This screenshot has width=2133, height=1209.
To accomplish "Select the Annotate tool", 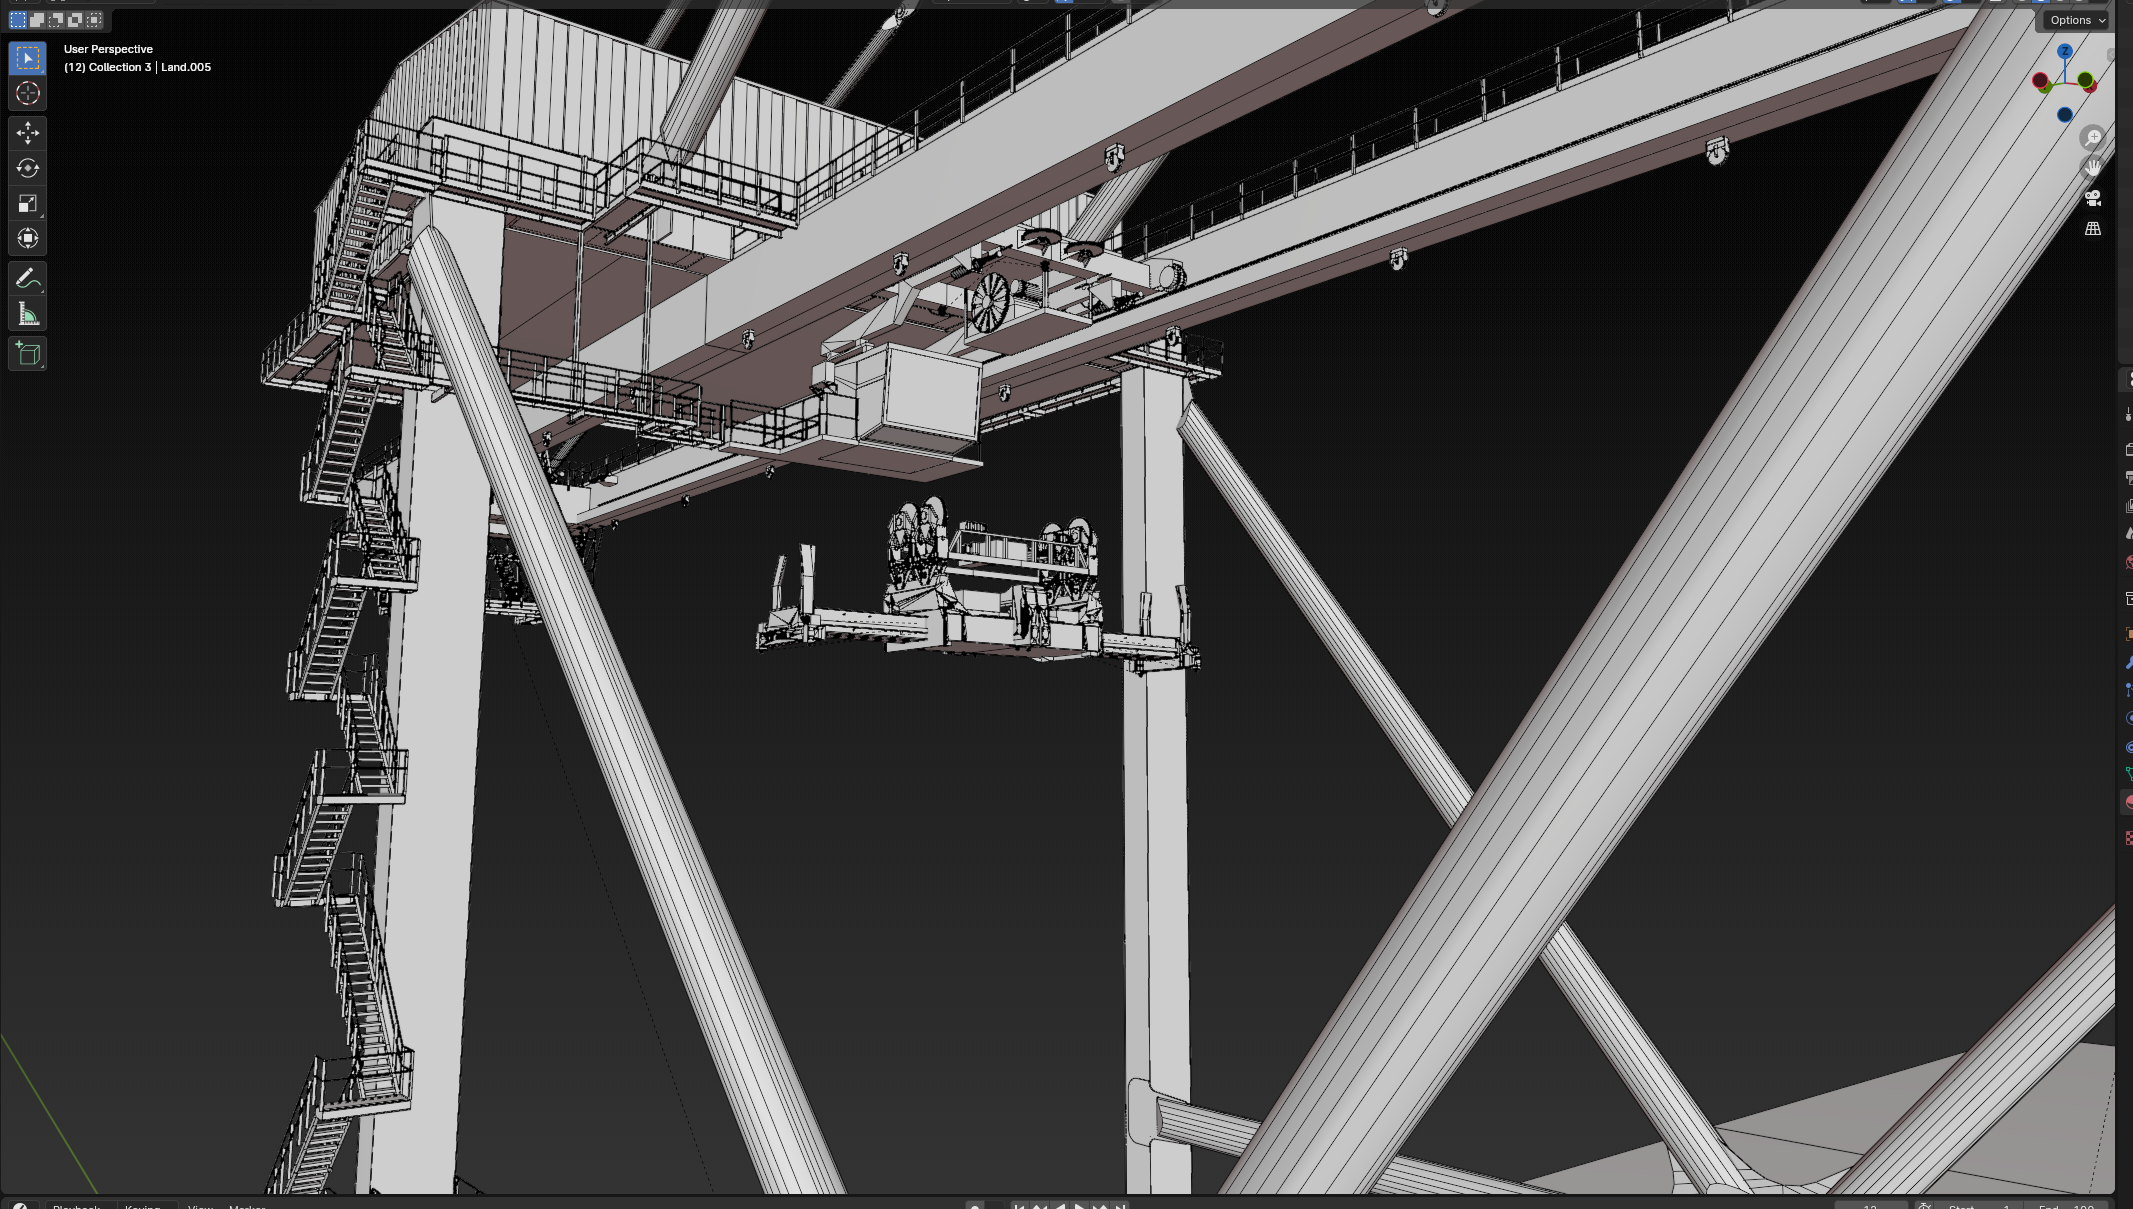I will click(27, 279).
